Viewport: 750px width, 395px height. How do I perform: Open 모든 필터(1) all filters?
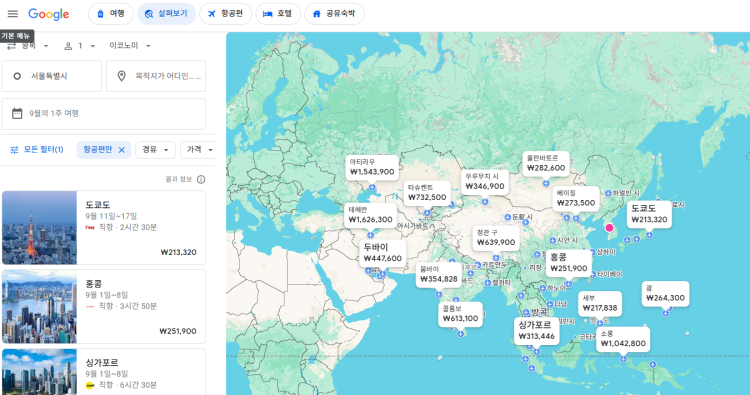point(37,150)
